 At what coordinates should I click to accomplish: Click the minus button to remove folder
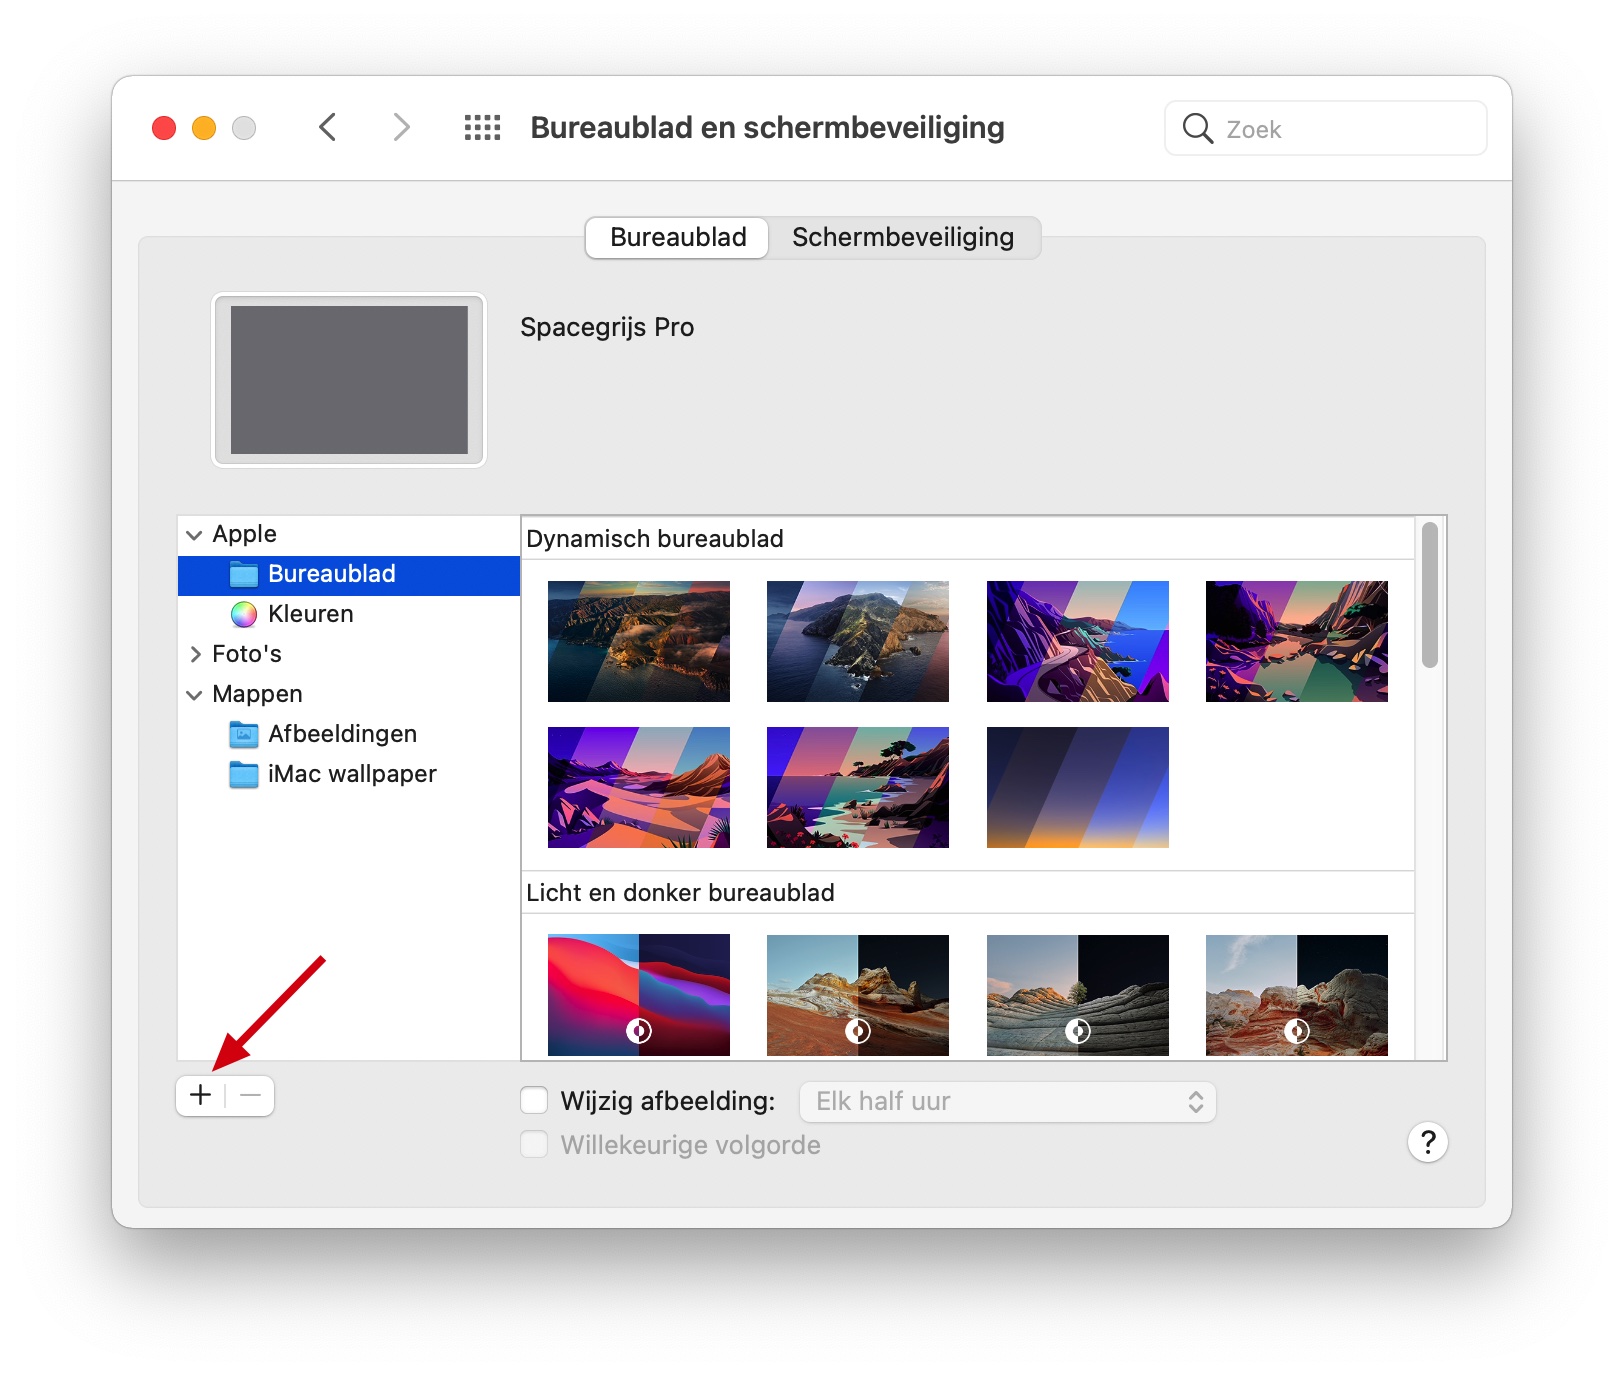click(x=250, y=1096)
